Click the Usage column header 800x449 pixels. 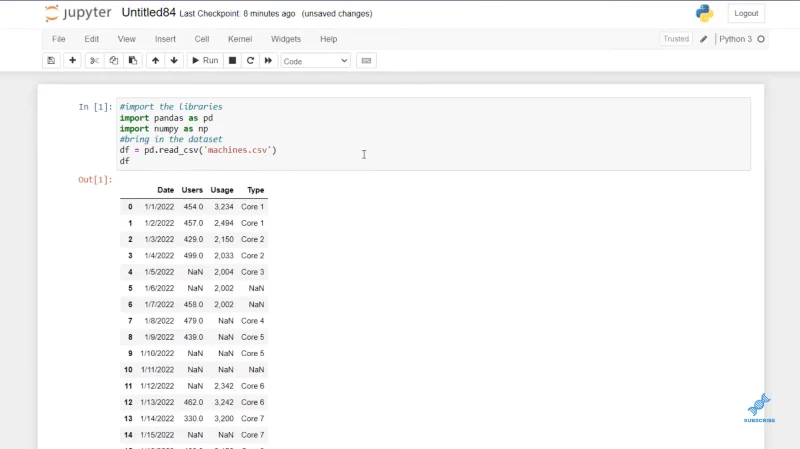click(x=222, y=190)
